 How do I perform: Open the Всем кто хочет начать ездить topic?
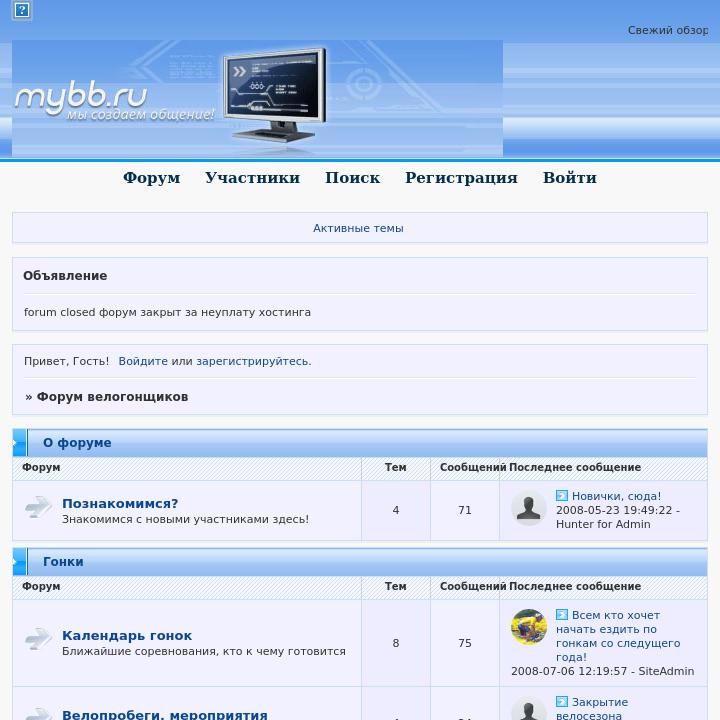click(618, 636)
